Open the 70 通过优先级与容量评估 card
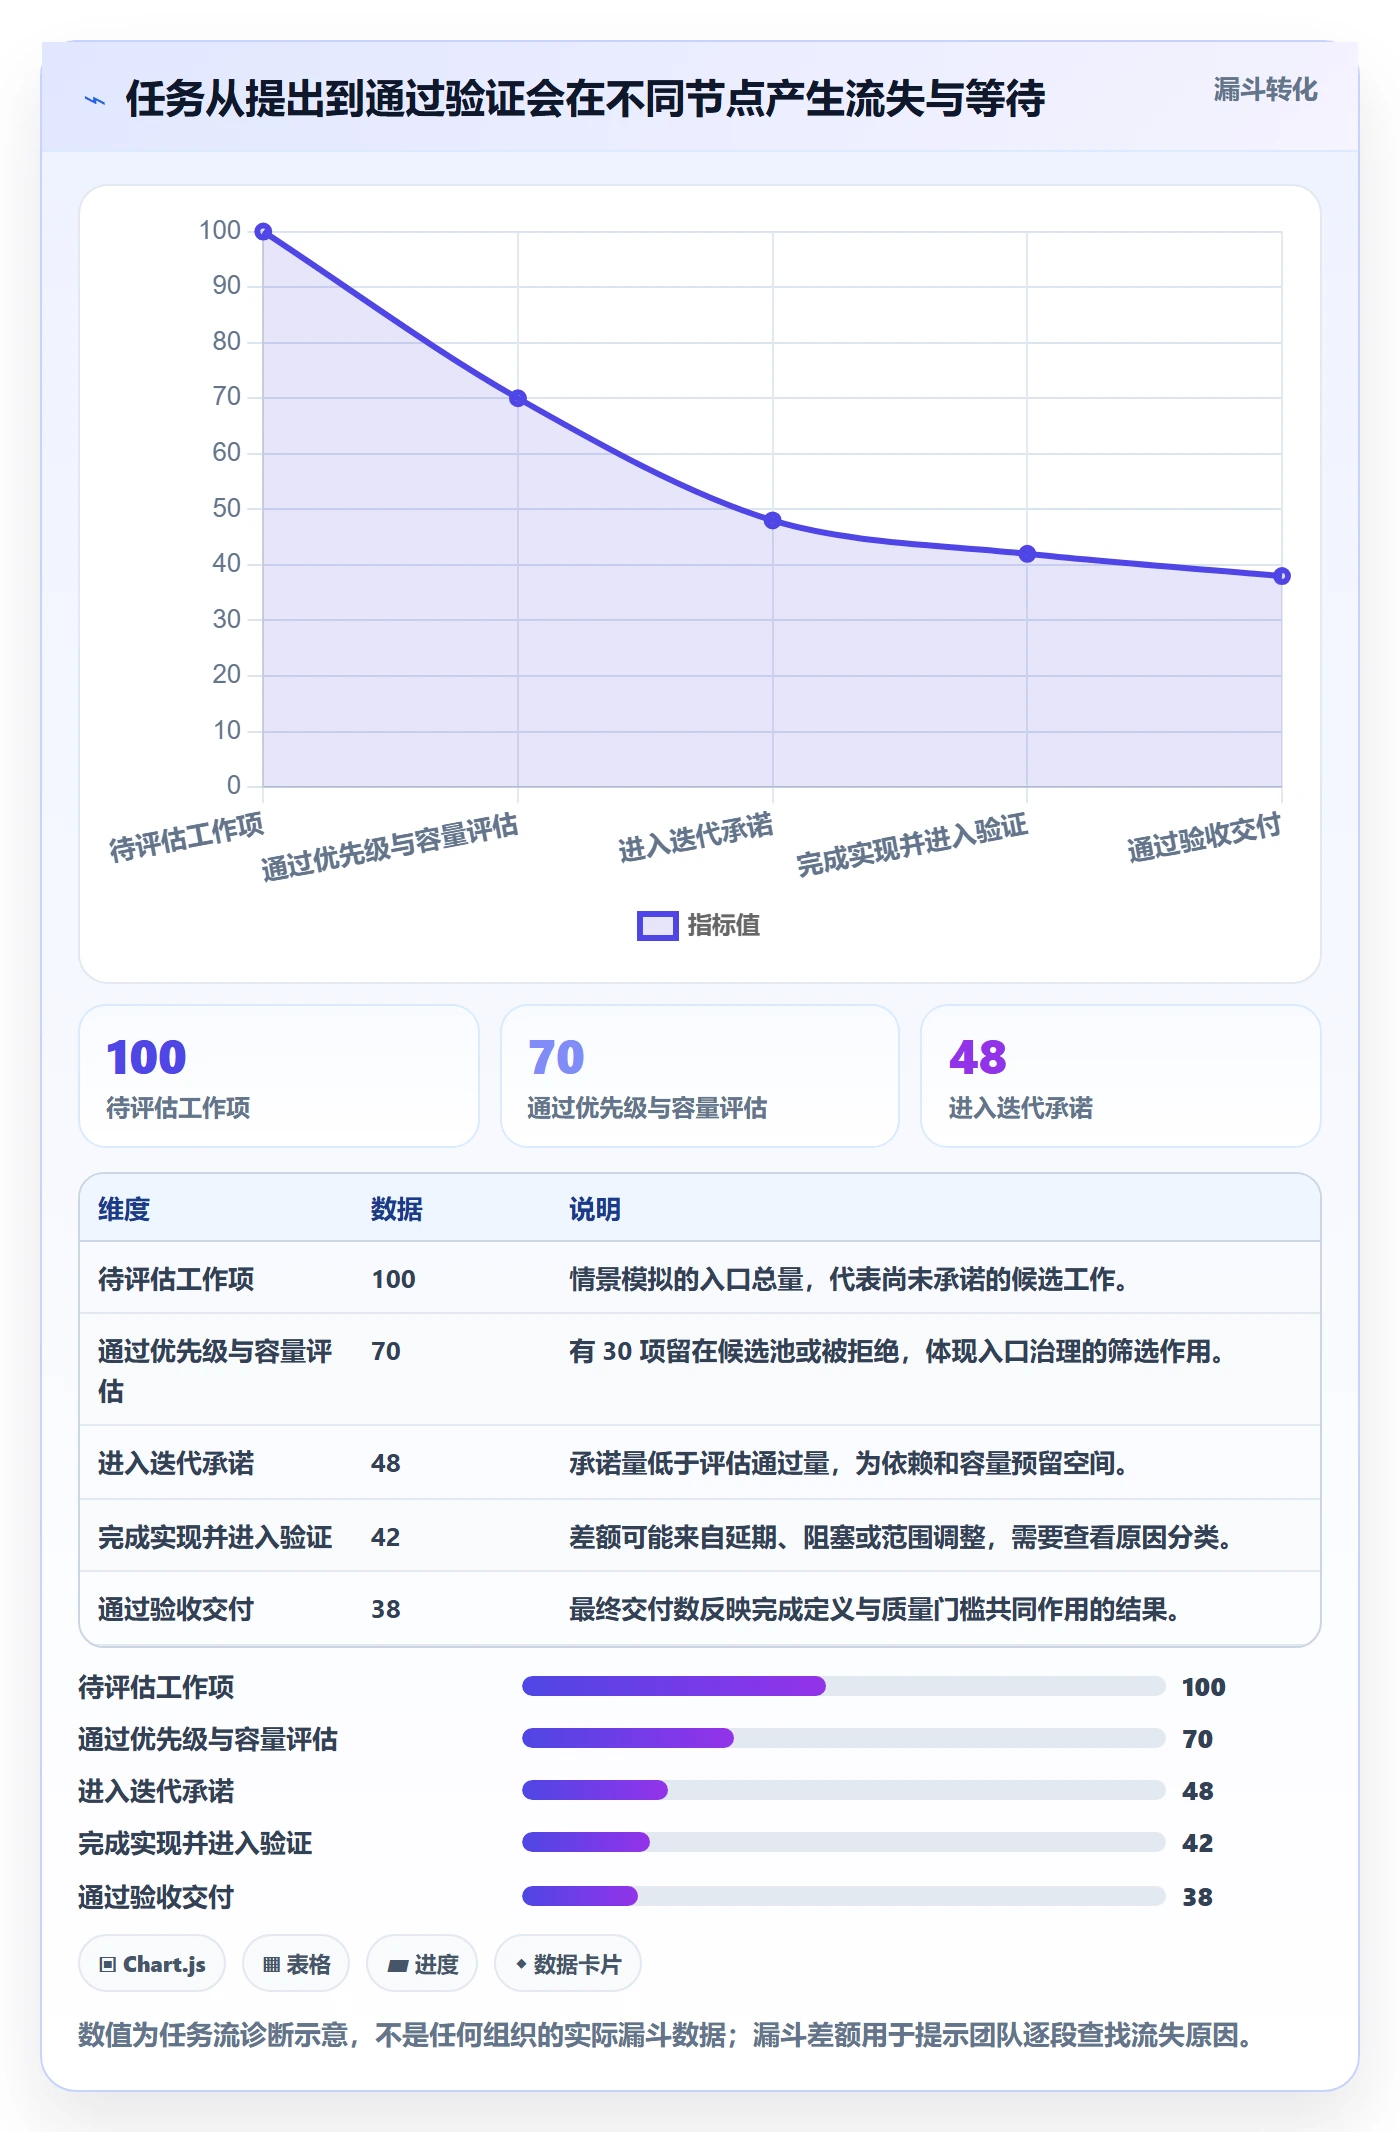Screen dimensions: 1400x2132 (700, 1076)
